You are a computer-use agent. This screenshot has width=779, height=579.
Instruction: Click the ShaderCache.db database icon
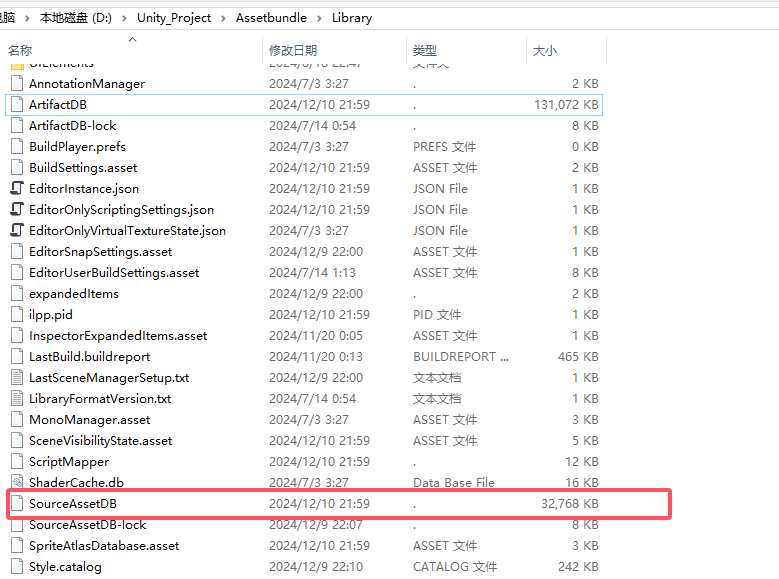click(17, 482)
